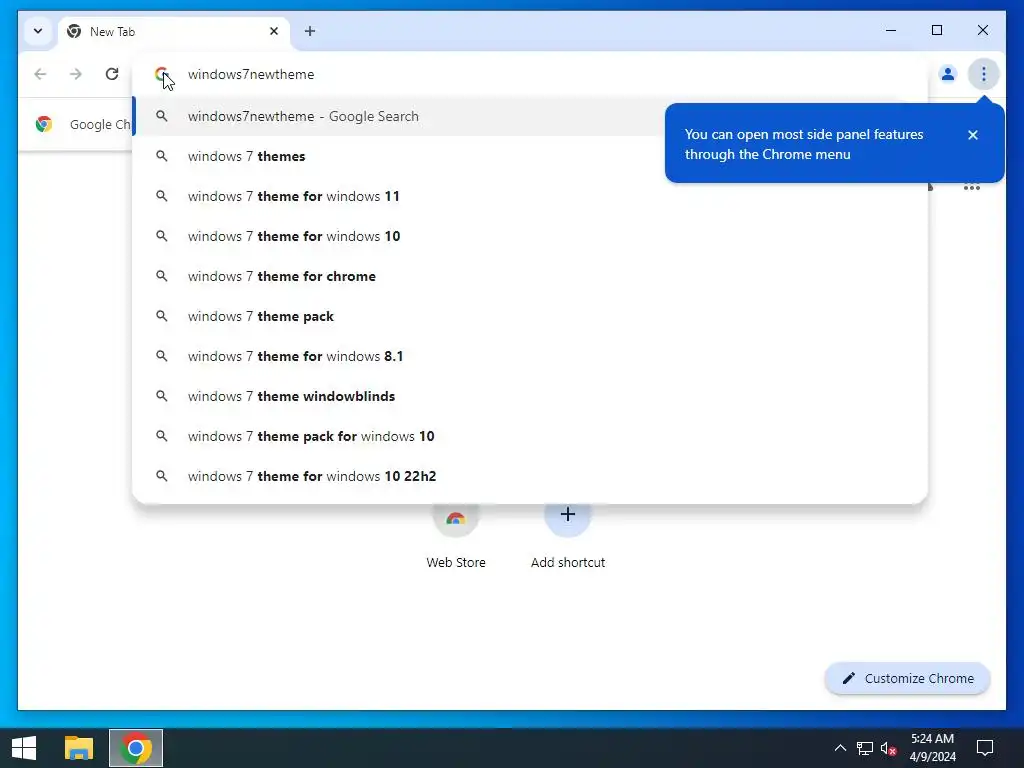
Task: Open the notification center icon
Action: (985, 748)
